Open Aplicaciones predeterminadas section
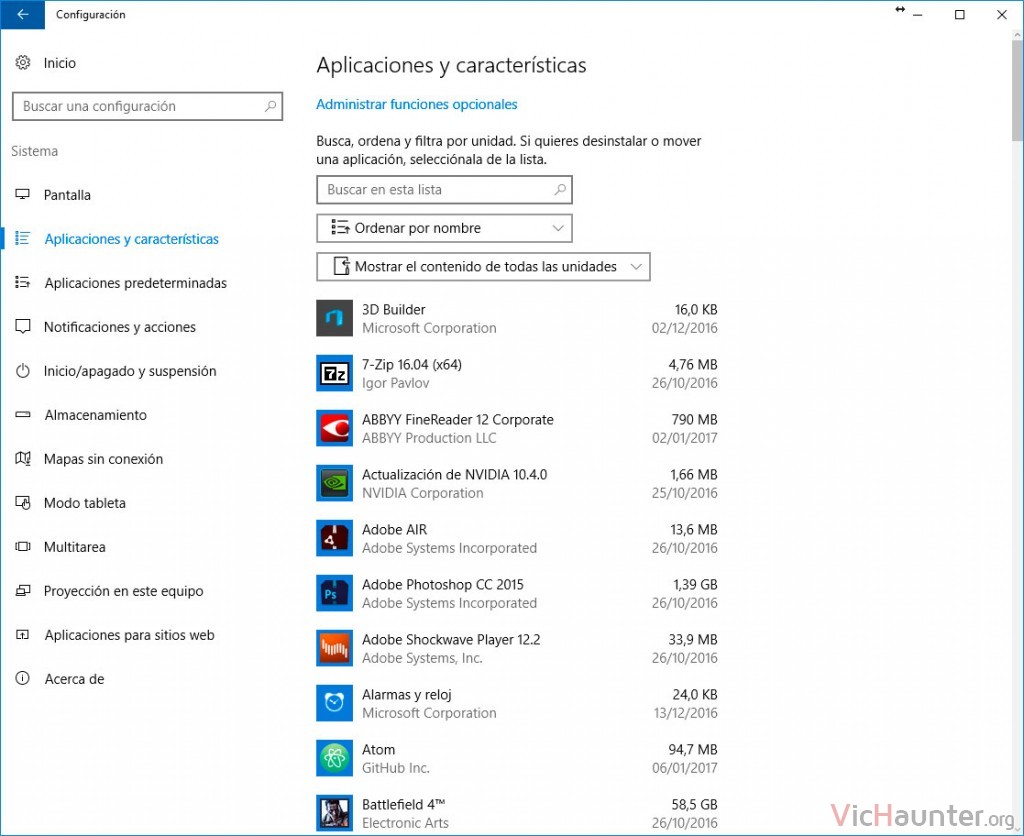1024x836 pixels. (136, 283)
